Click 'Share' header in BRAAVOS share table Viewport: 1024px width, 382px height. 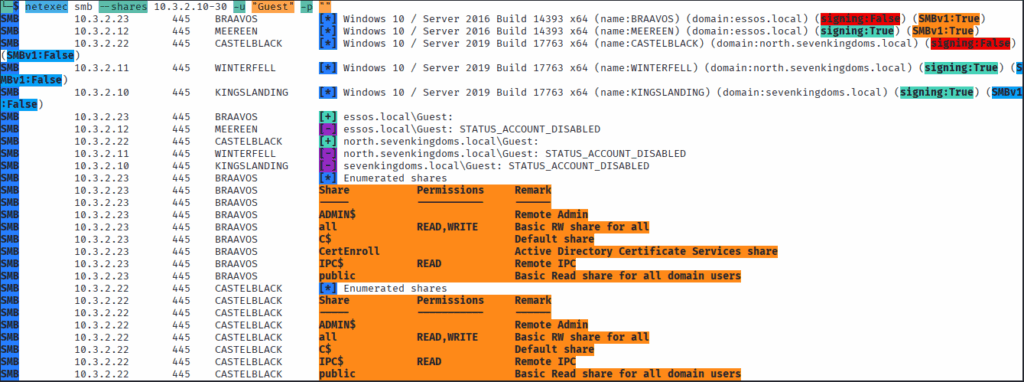coord(334,190)
